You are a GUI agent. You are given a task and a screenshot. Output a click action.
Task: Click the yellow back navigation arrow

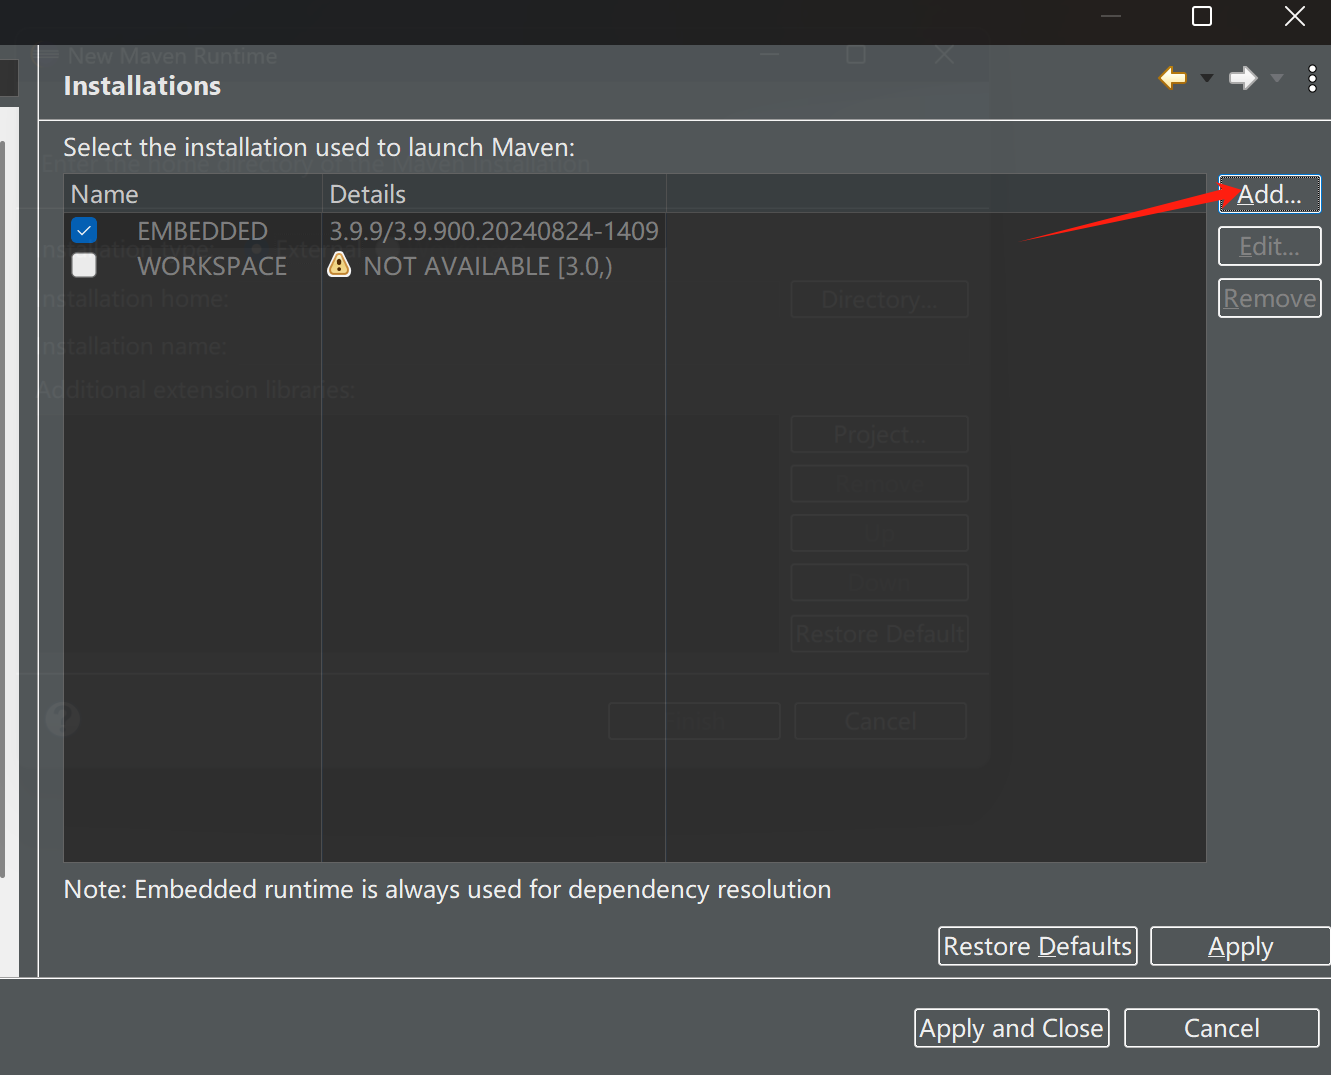tap(1172, 78)
